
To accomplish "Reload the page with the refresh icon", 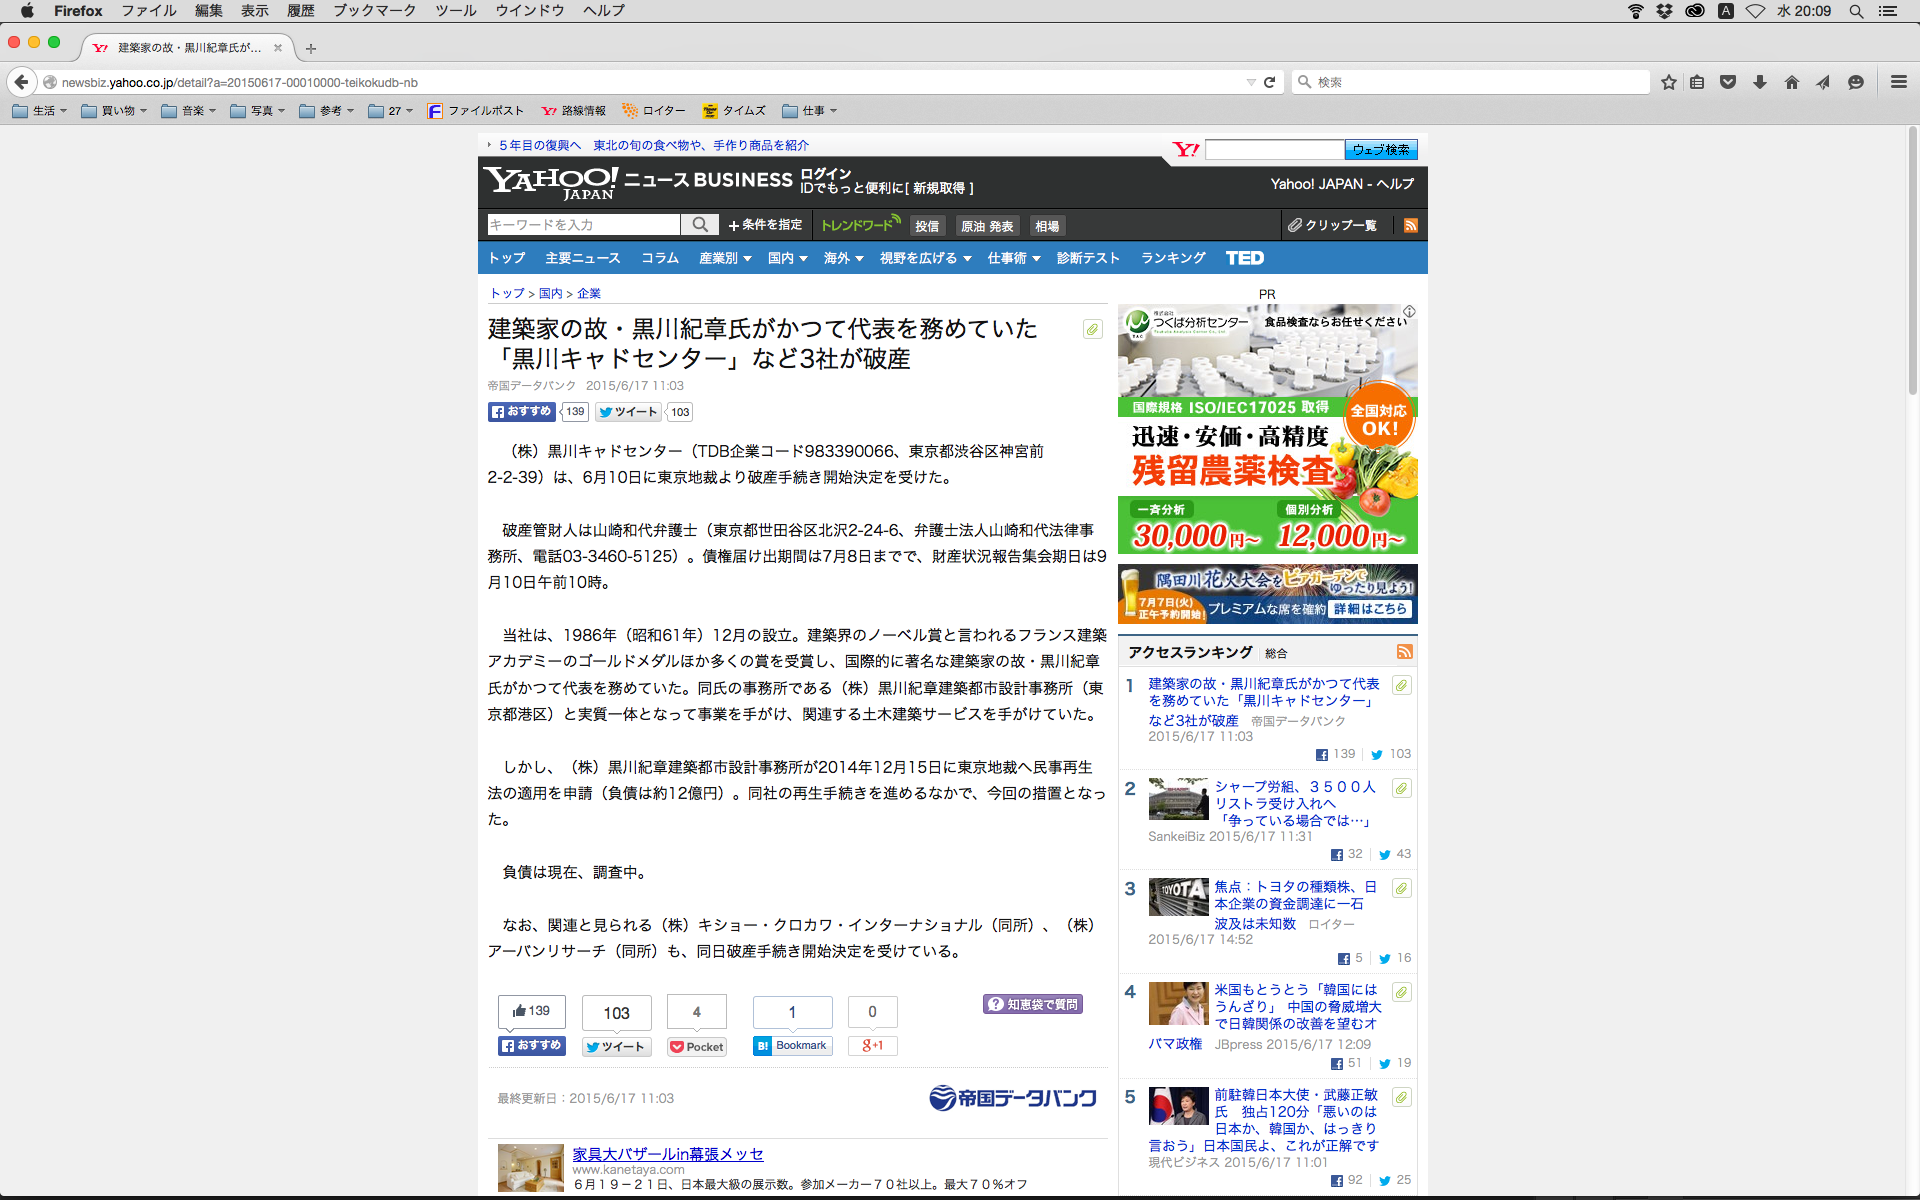I will coord(1269,82).
